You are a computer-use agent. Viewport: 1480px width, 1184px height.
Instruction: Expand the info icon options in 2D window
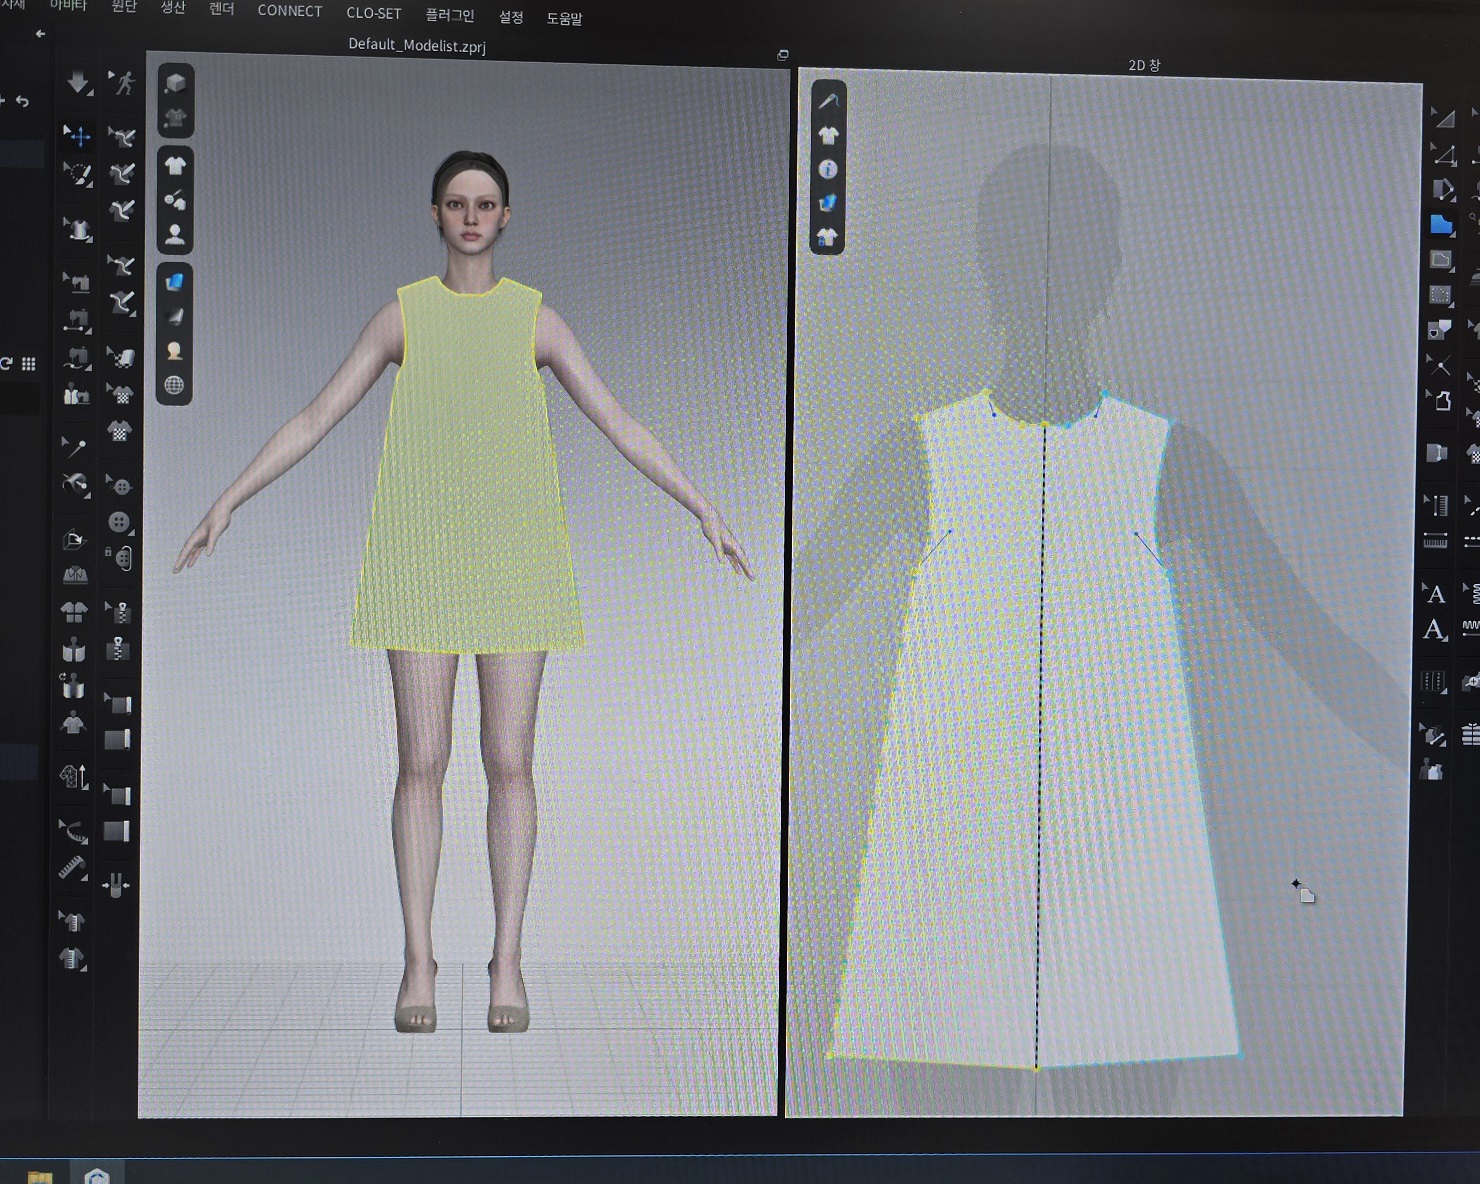[827, 169]
